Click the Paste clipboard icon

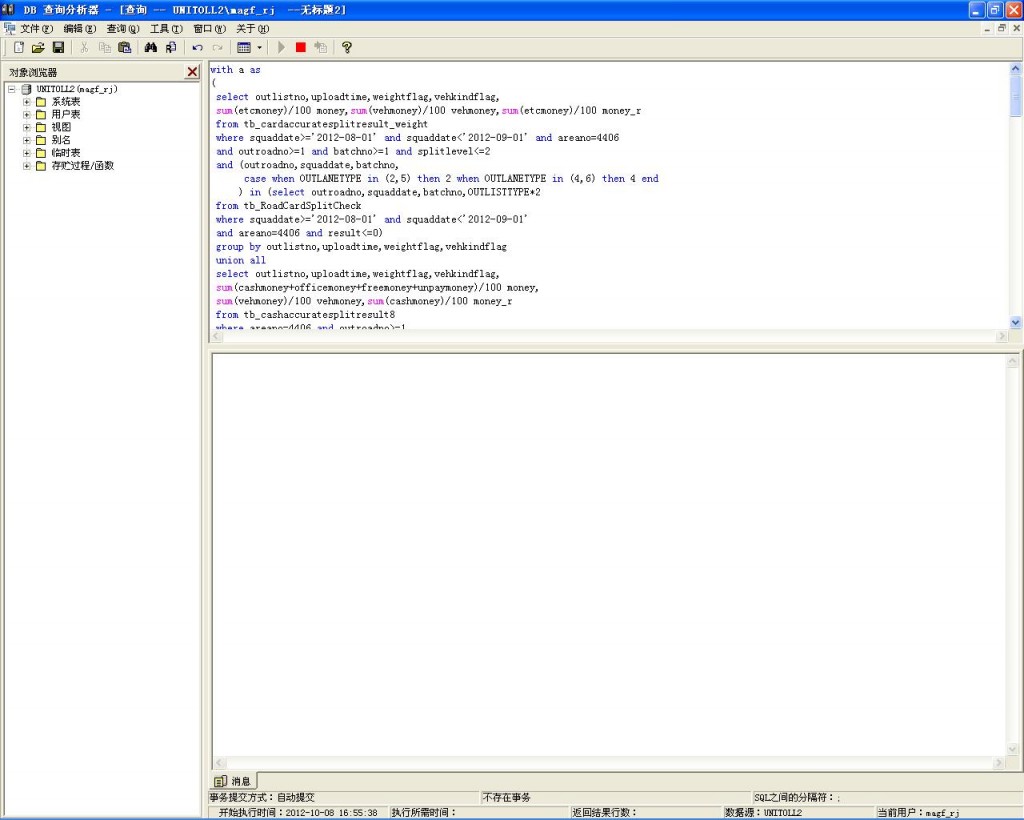click(125, 47)
